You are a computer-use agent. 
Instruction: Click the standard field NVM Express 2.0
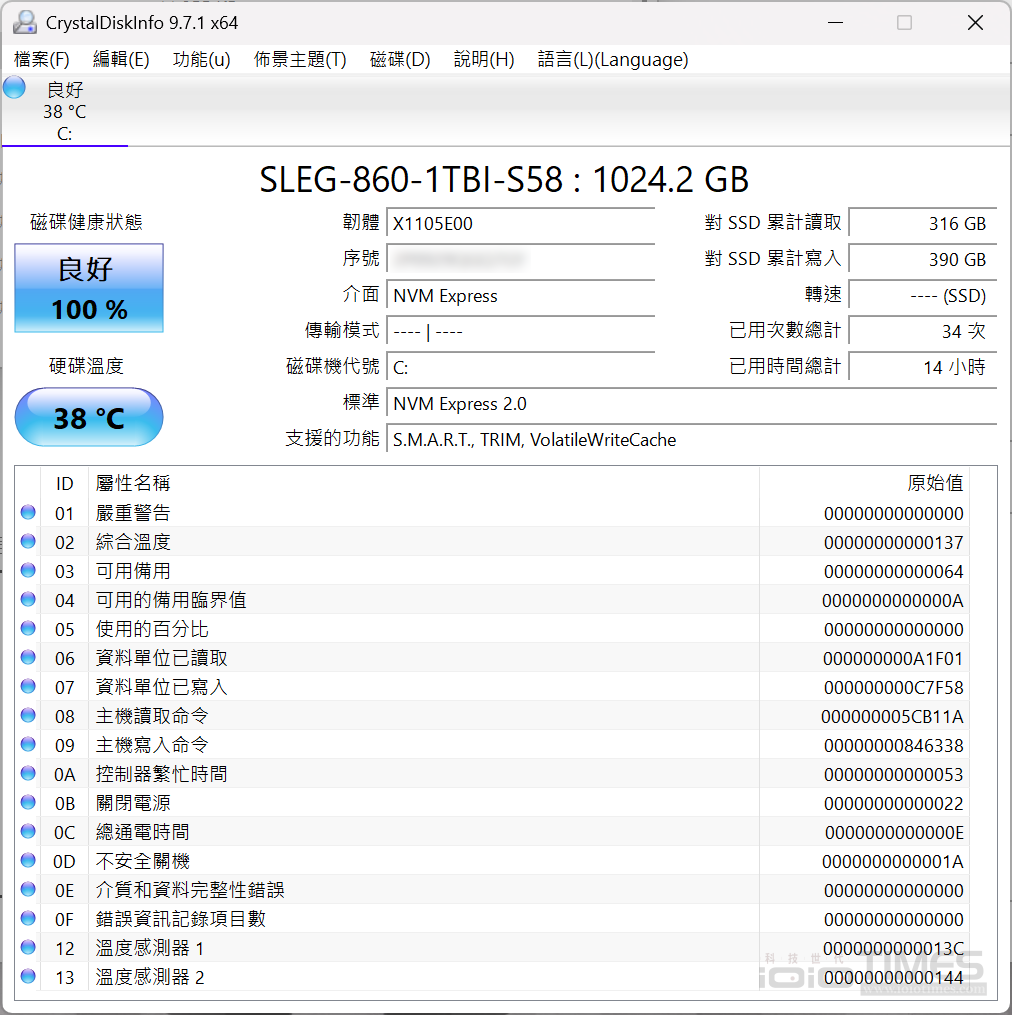tap(692, 404)
